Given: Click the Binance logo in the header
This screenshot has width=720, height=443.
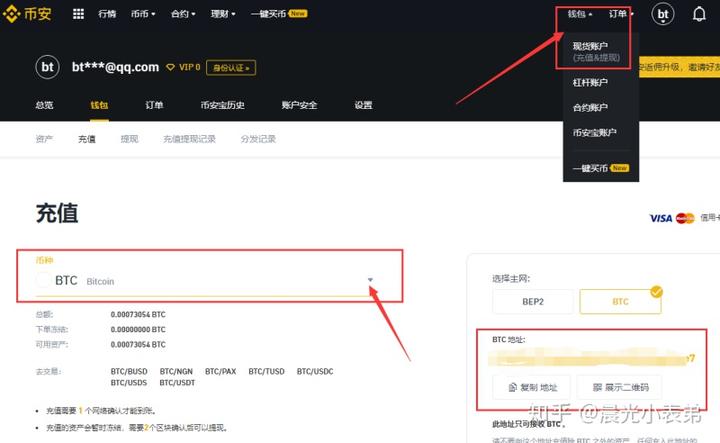Looking at the screenshot, I should tap(29, 14).
